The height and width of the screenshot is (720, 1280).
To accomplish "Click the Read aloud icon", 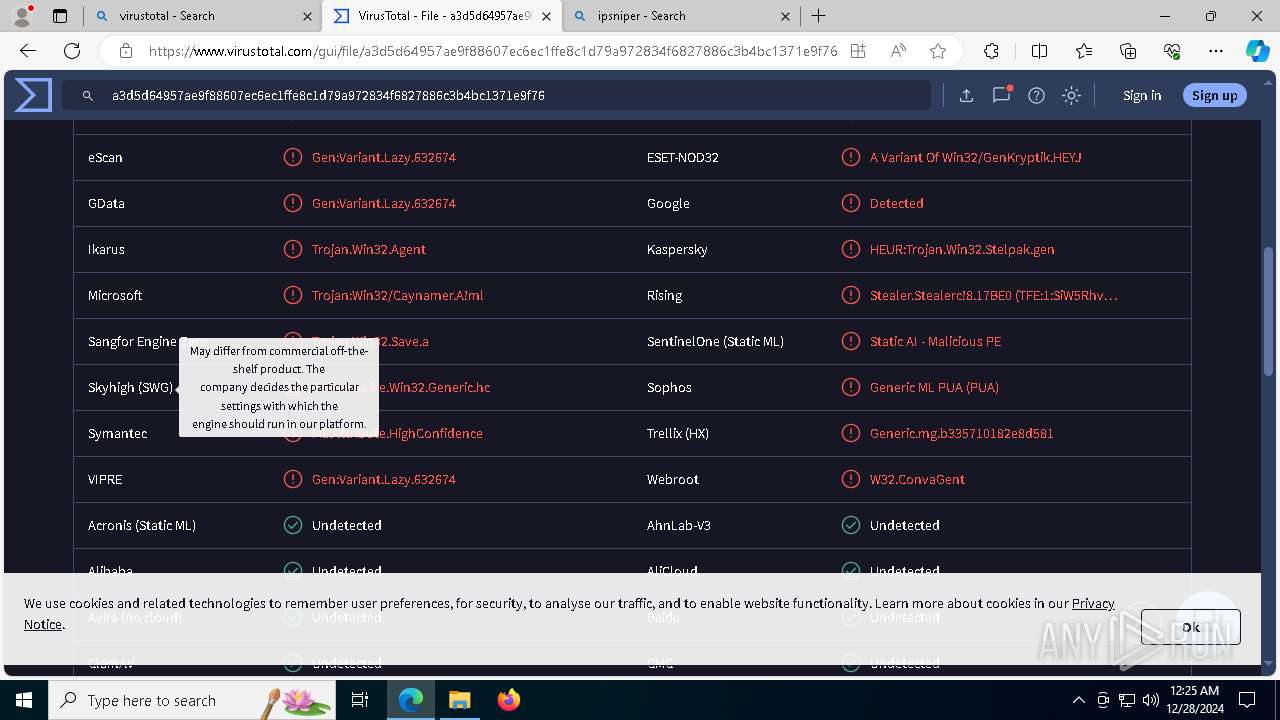I will [898, 51].
